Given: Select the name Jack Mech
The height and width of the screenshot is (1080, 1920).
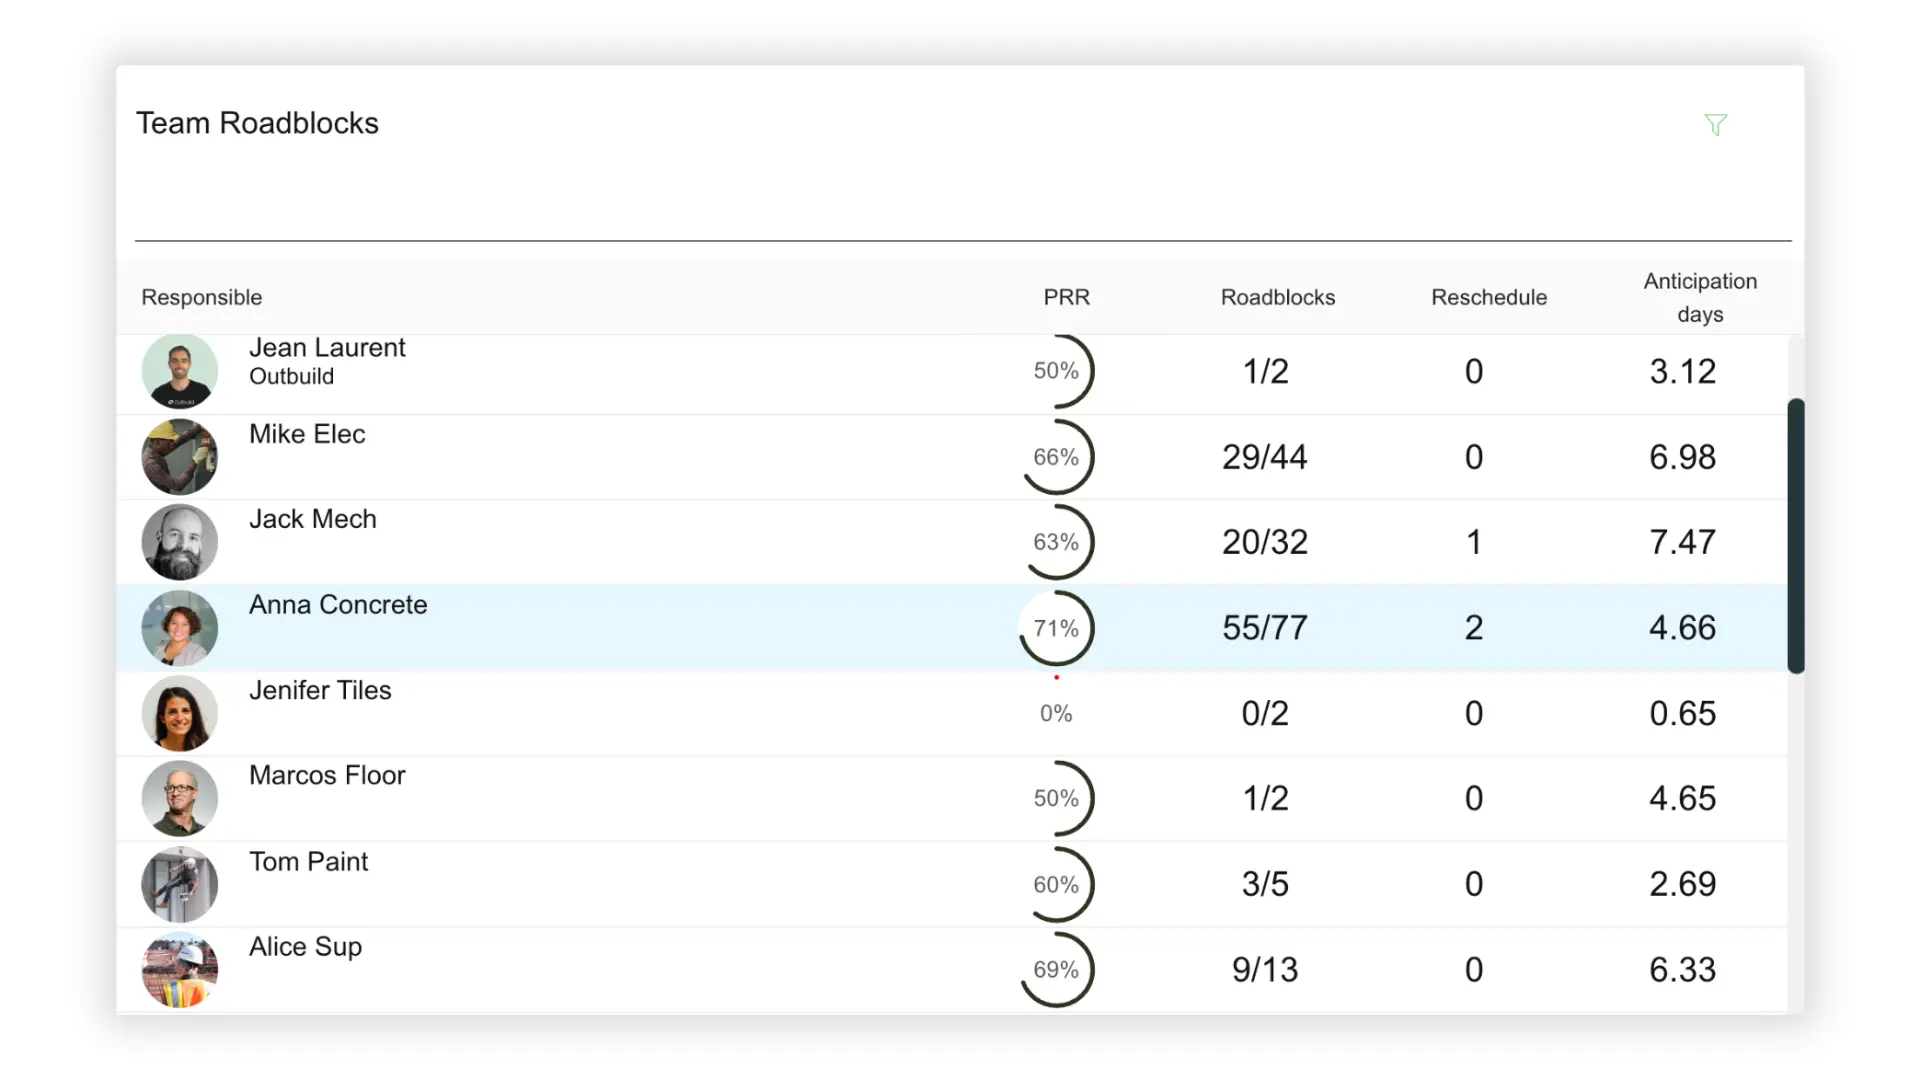Looking at the screenshot, I should pyautogui.click(x=313, y=519).
